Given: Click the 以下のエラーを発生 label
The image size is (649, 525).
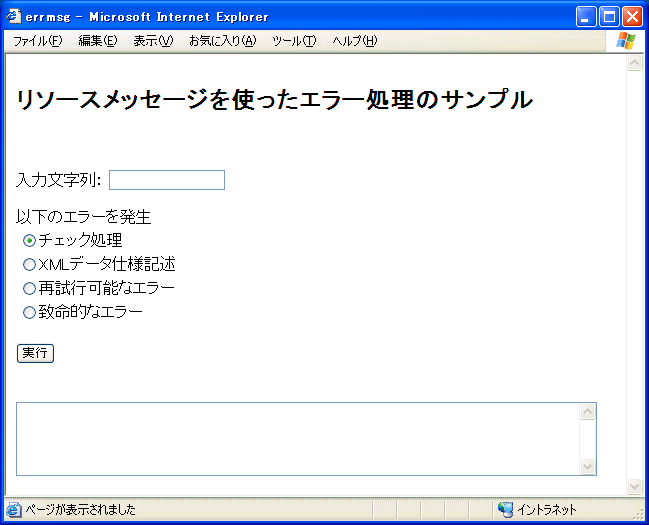Looking at the screenshot, I should coord(84,217).
